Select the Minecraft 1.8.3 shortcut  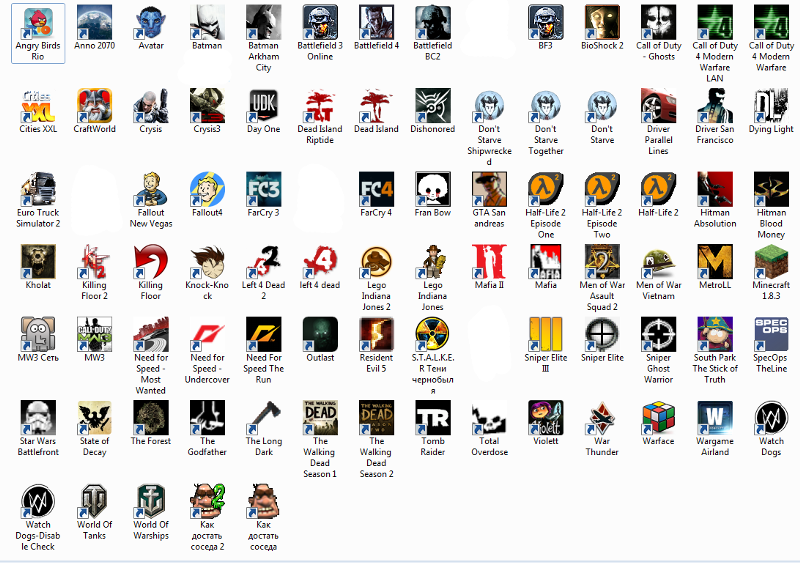point(771,261)
